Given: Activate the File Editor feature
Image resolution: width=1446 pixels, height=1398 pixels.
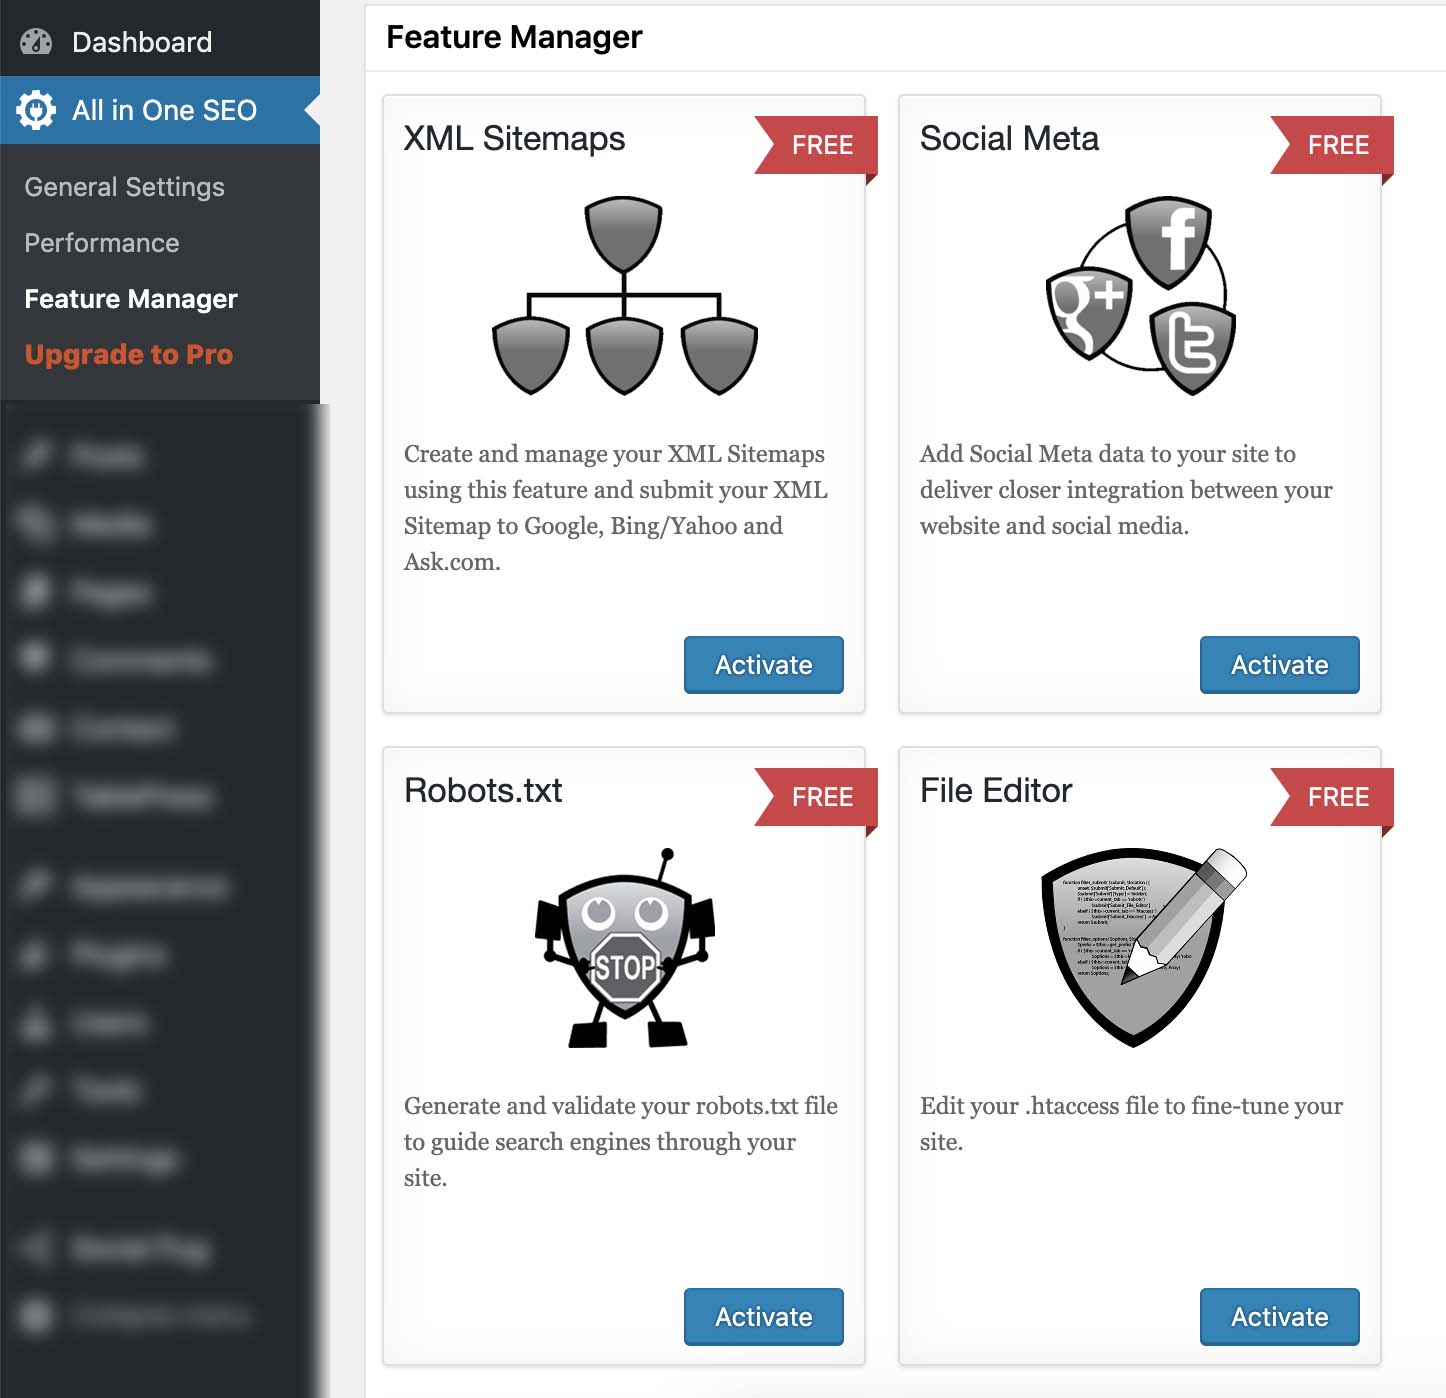Looking at the screenshot, I should (x=1280, y=1317).
